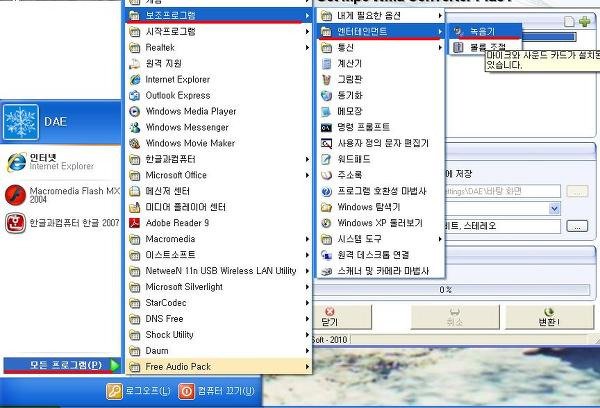
Task: Click the Windows Media Player icon
Action: (x=135, y=111)
